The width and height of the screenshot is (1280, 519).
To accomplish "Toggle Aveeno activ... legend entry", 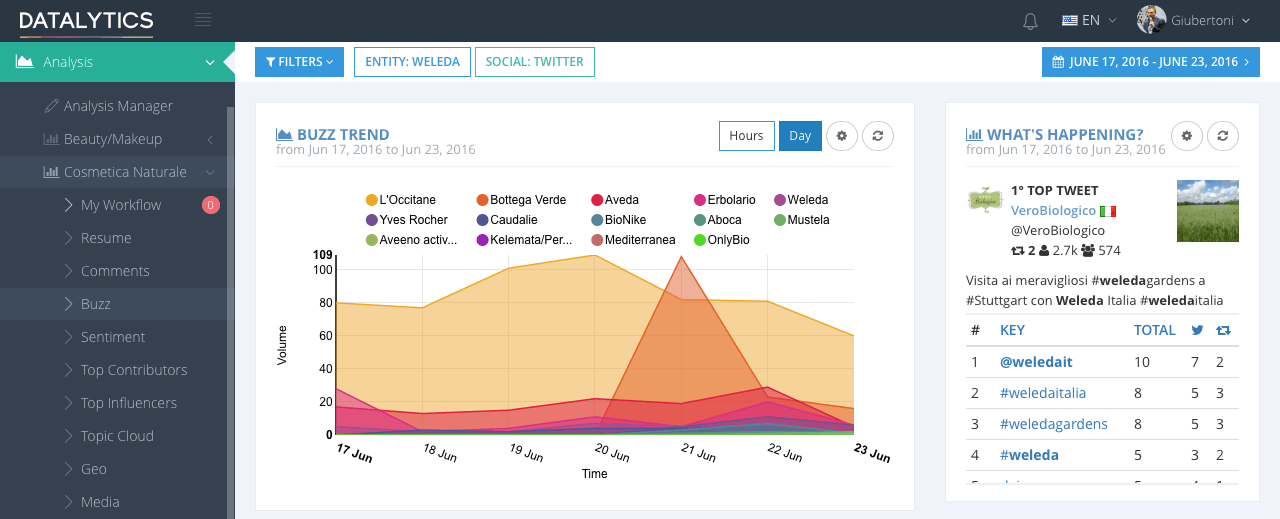I will pos(412,240).
